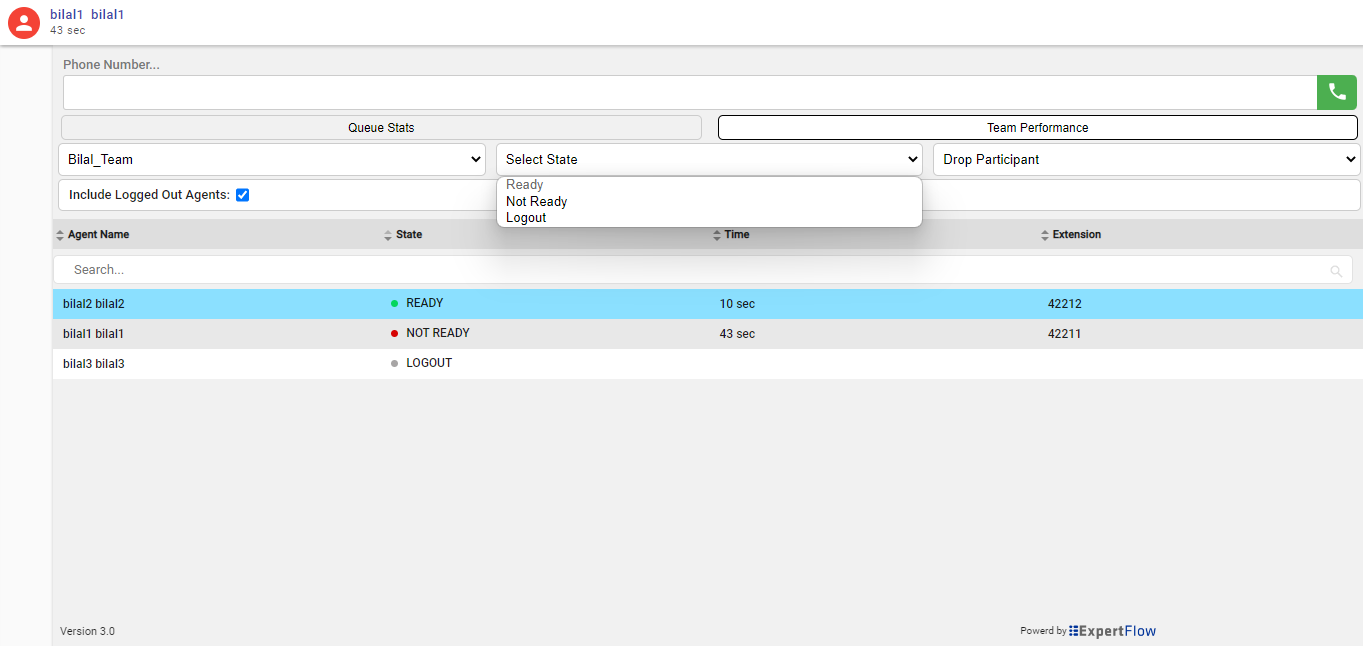The height and width of the screenshot is (646, 1363).
Task: Uncheck Include Logged Out Agents checkbox
Action: (242, 195)
